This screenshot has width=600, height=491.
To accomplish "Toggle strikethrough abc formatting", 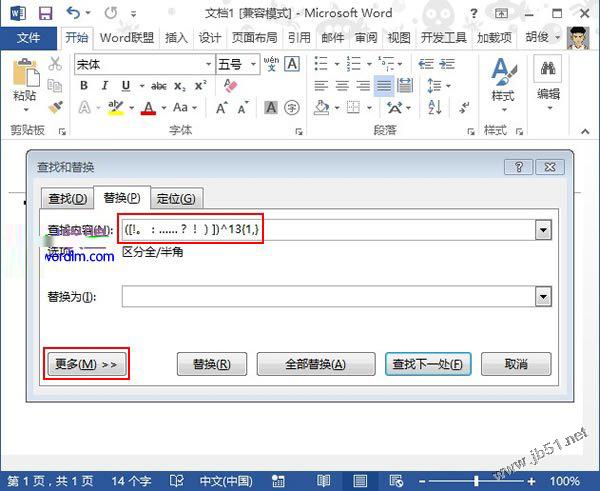I will 158,86.
